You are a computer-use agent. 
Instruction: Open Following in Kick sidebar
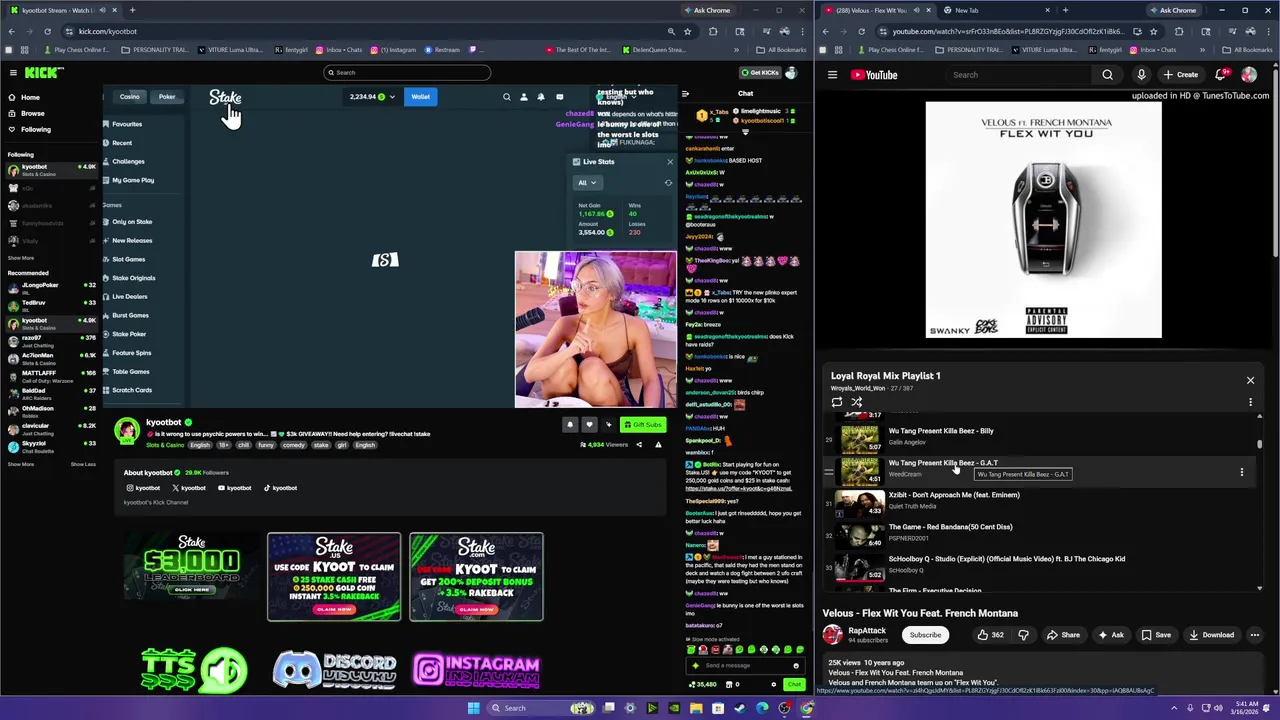click(x=29, y=129)
